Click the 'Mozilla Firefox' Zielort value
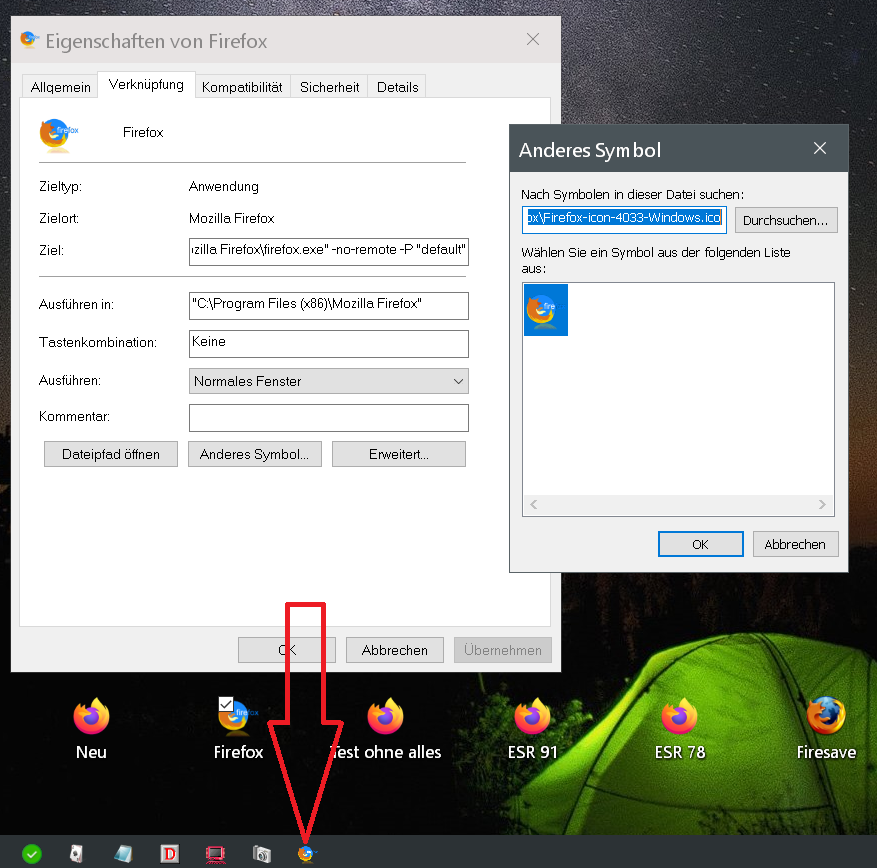 pos(232,218)
